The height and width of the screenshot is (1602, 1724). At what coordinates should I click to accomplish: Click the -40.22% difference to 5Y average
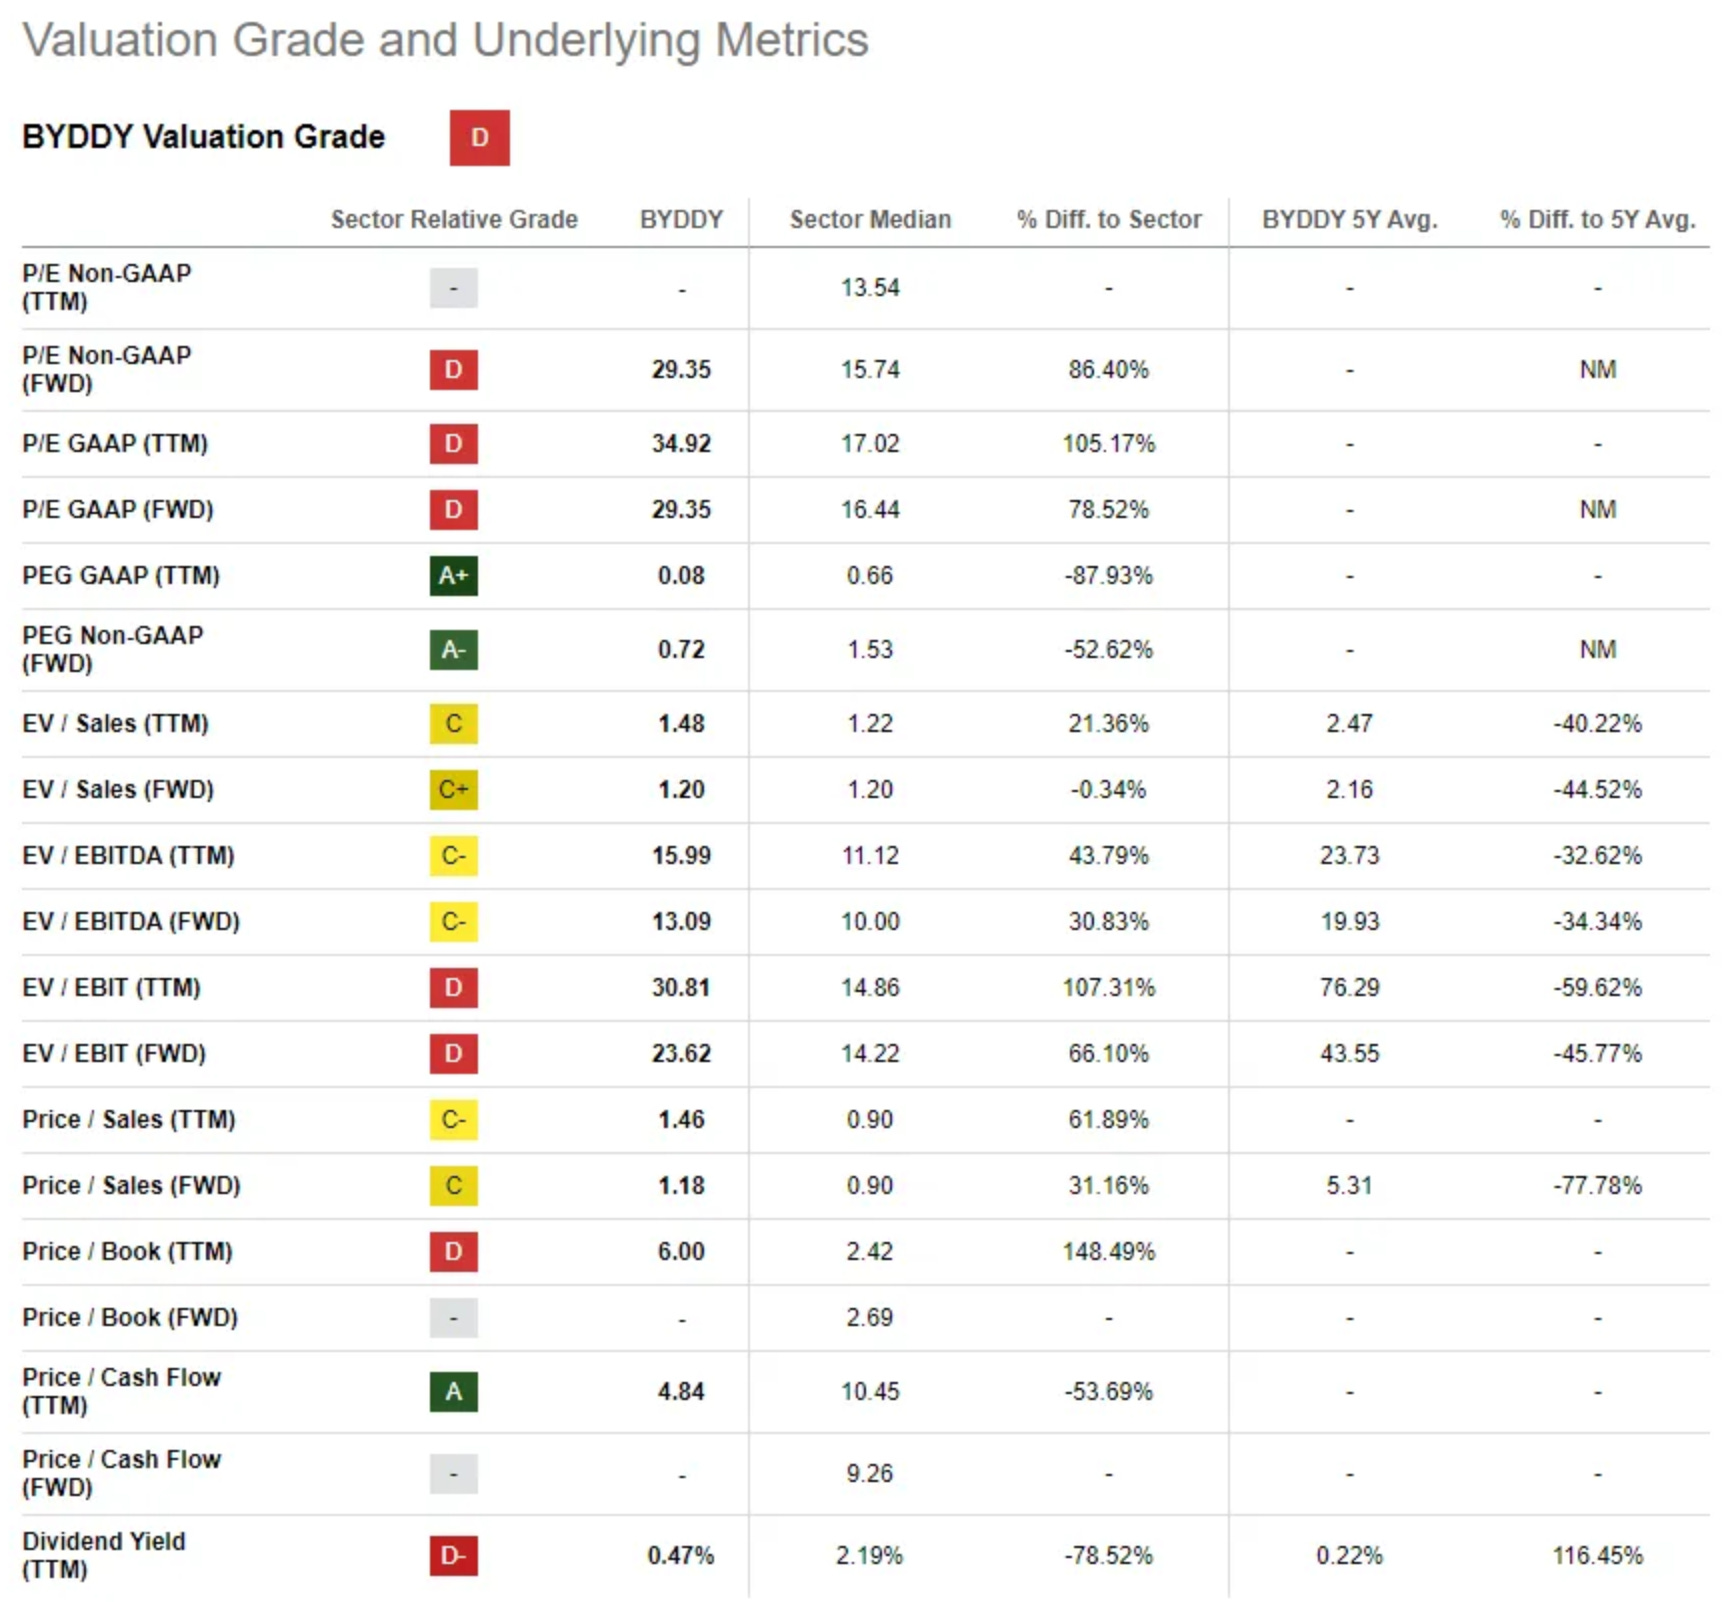1597,724
